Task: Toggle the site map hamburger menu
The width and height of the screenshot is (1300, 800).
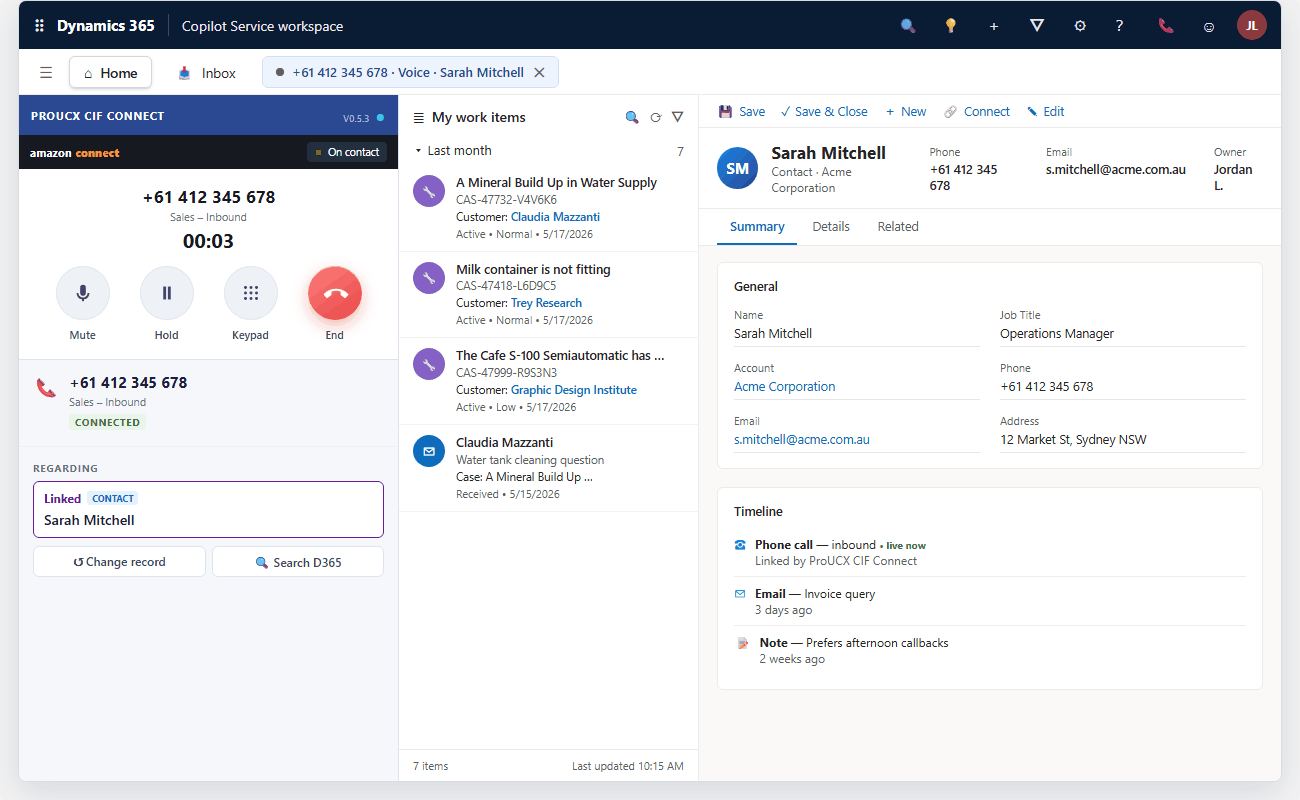Action: (46, 73)
